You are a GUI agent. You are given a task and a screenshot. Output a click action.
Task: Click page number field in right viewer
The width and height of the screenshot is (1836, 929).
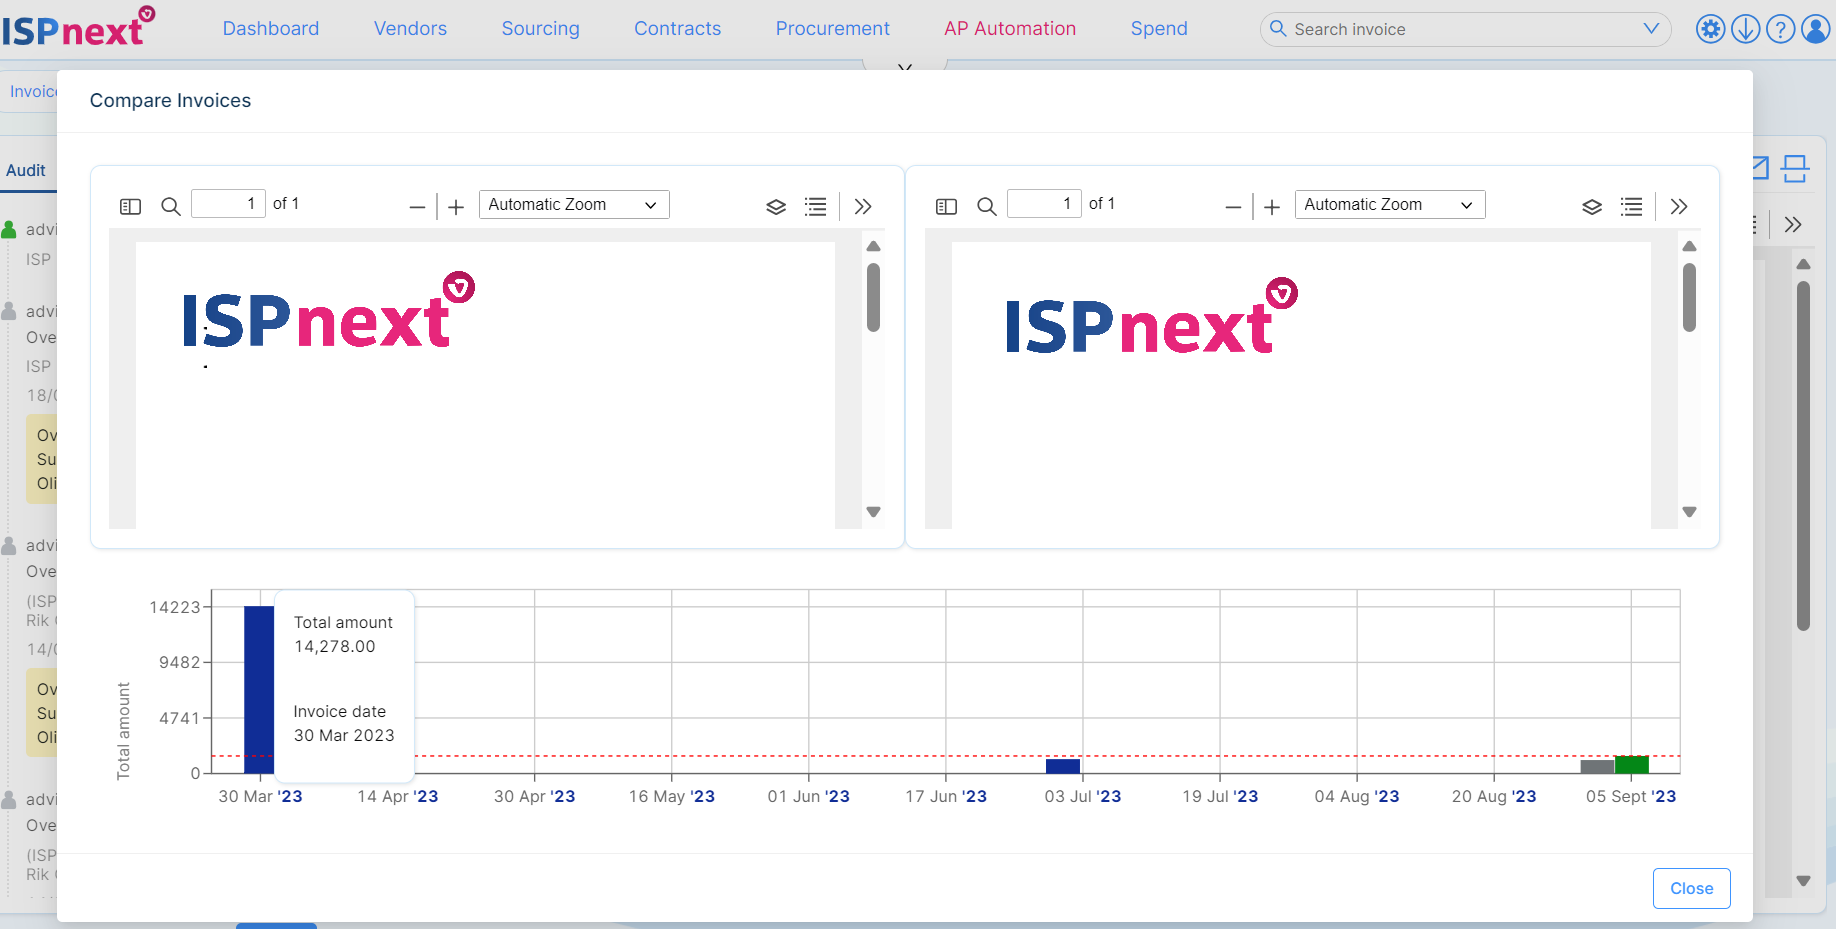coord(1044,204)
